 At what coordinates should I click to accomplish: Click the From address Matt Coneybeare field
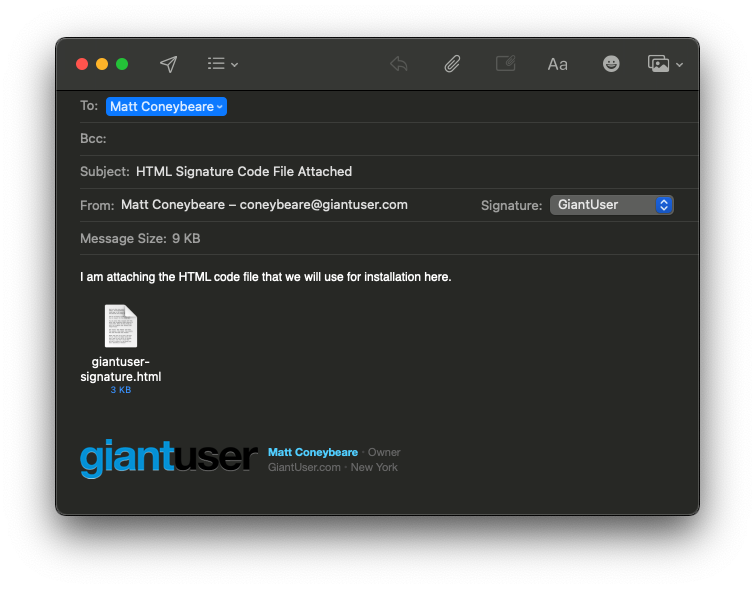tap(264, 205)
